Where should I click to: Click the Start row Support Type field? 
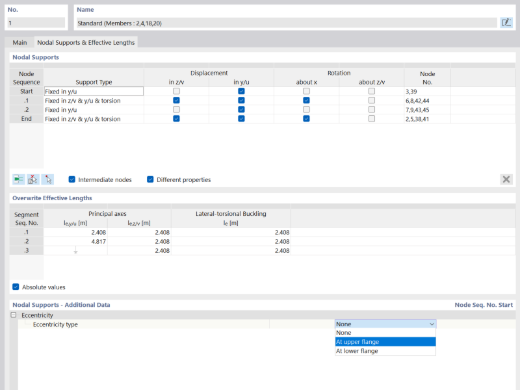point(94,91)
